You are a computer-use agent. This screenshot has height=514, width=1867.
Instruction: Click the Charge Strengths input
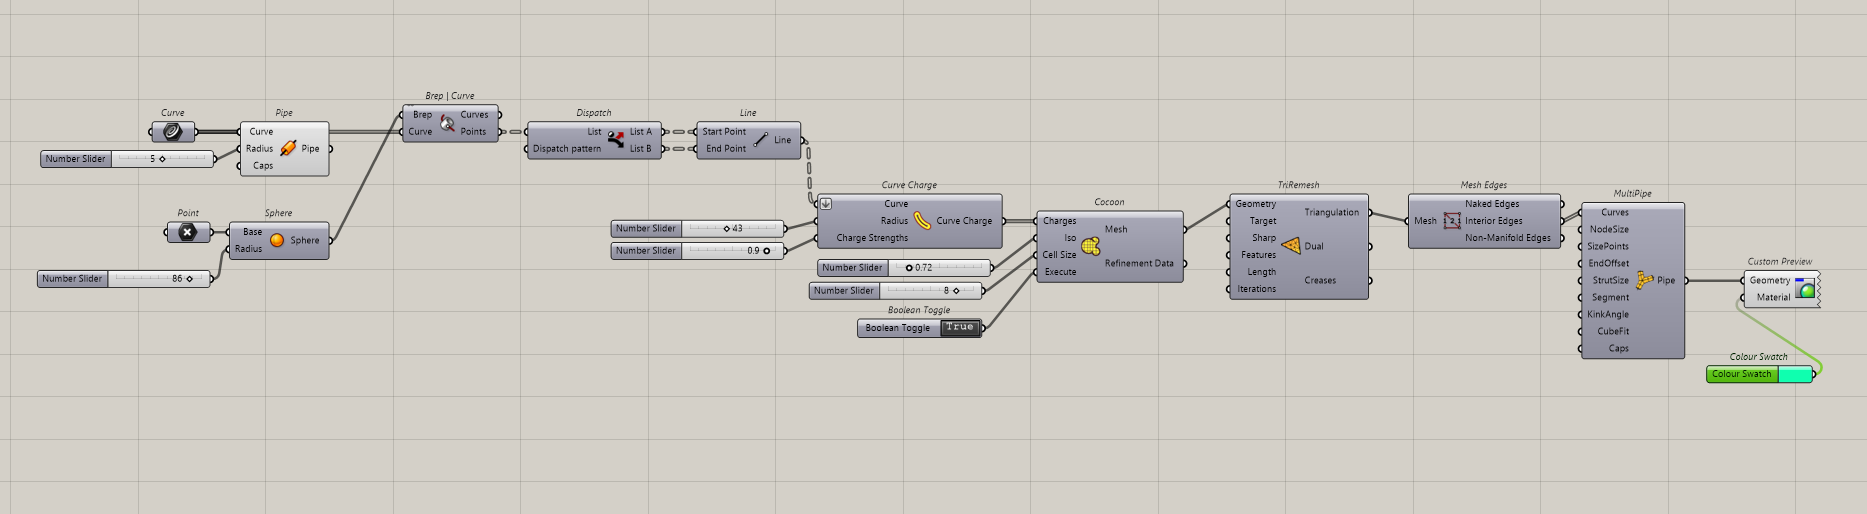pyautogui.click(x=872, y=238)
